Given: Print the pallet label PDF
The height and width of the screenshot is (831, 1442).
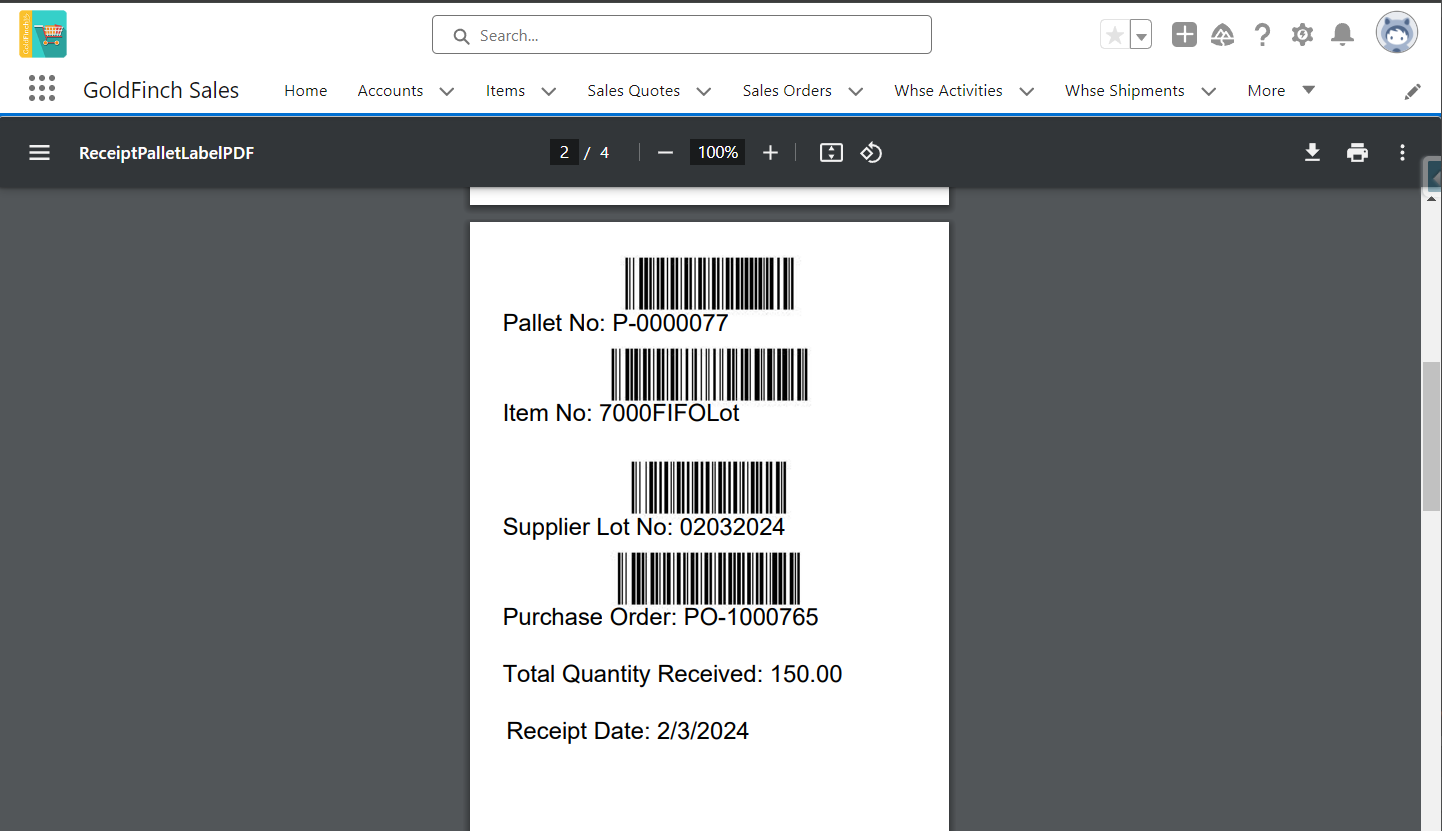Looking at the screenshot, I should [1357, 152].
